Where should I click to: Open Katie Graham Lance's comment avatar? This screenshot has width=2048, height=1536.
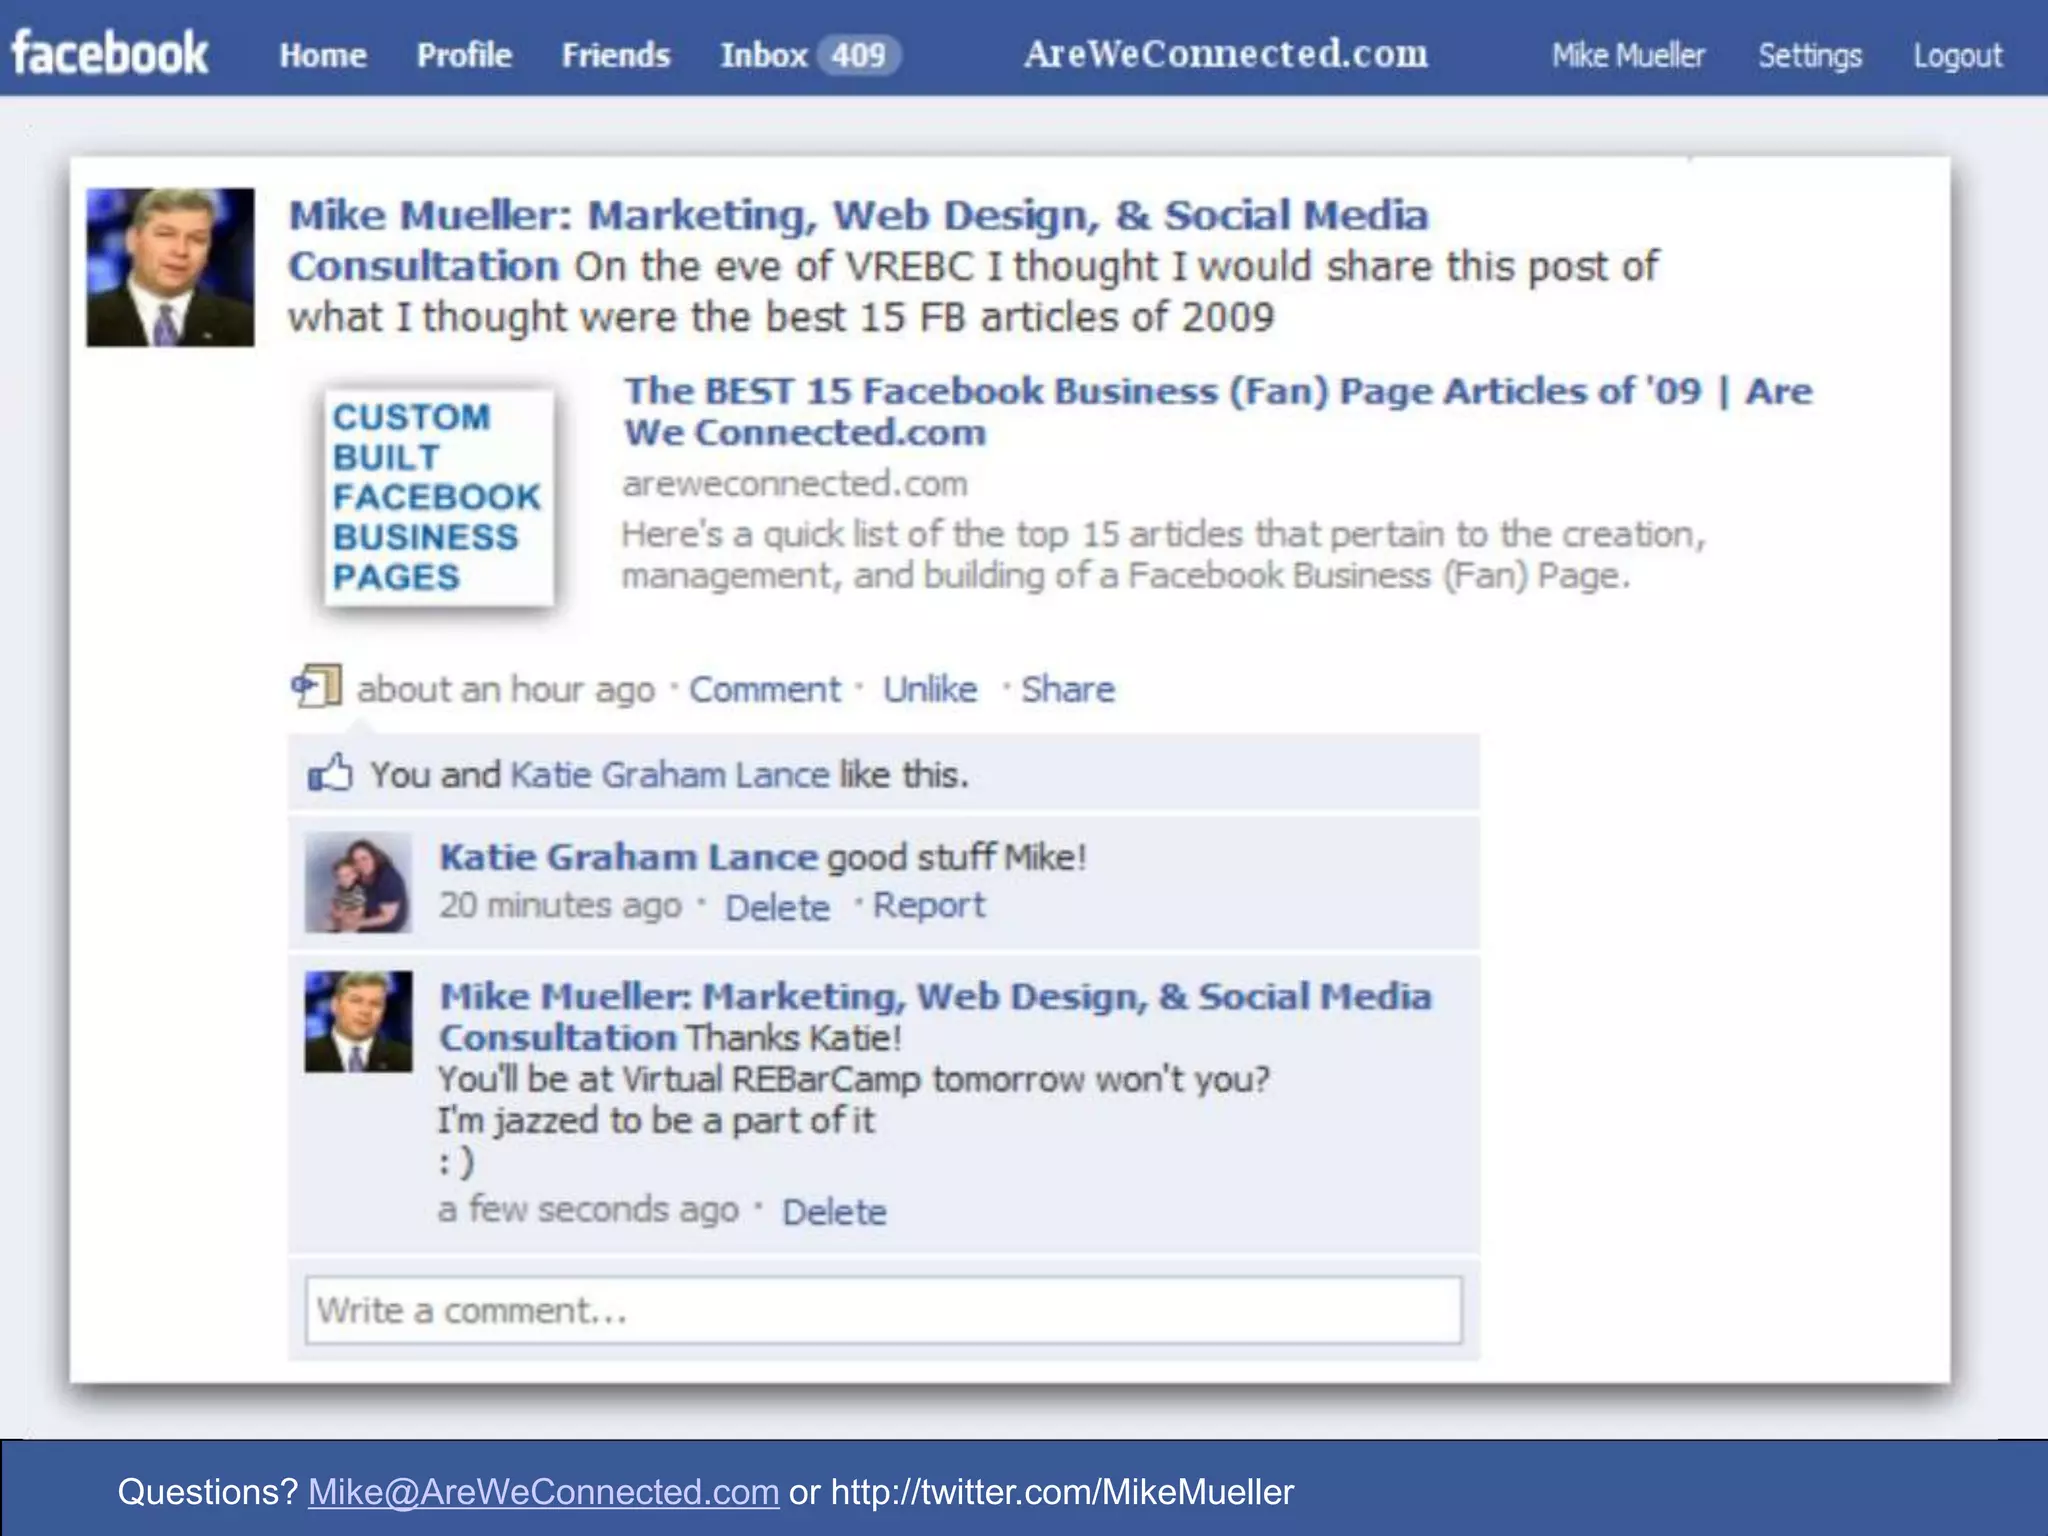coord(358,883)
